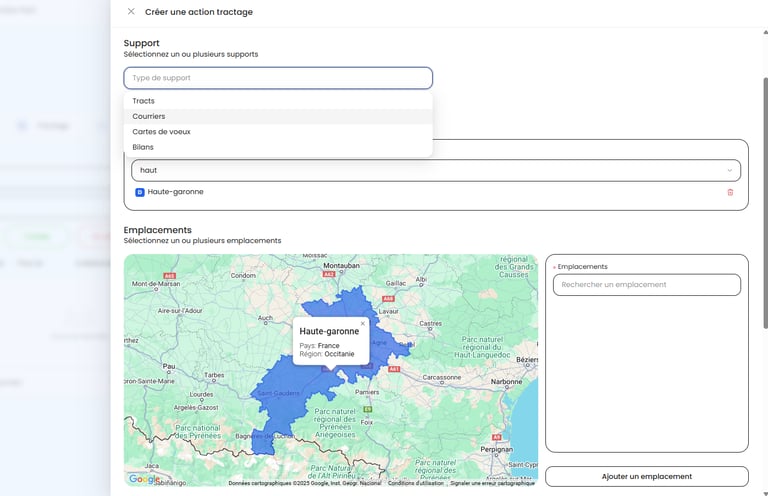Click Pamiers label on the map
This screenshot has height=496, width=768.
click(x=367, y=392)
